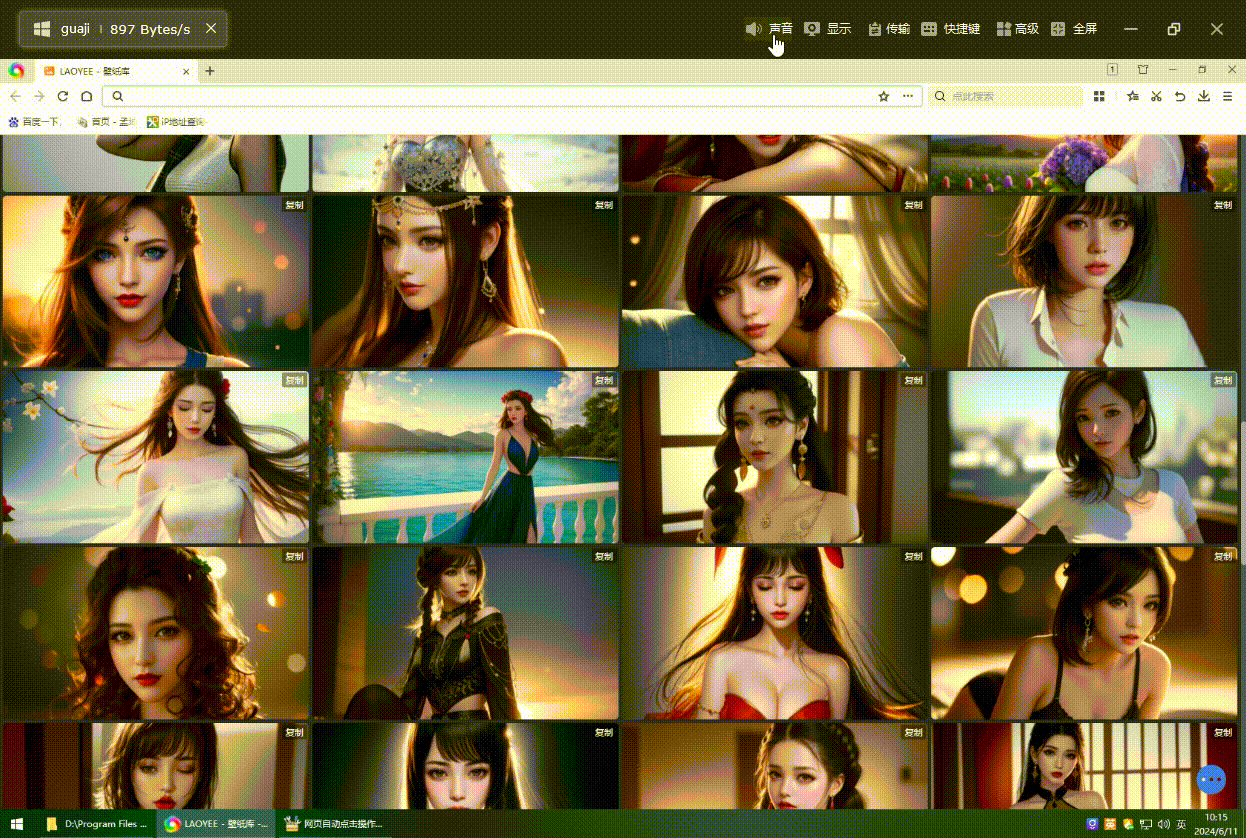Open the three-dot more menu in address bar
Image resolution: width=1246 pixels, height=838 pixels.
tap(908, 96)
